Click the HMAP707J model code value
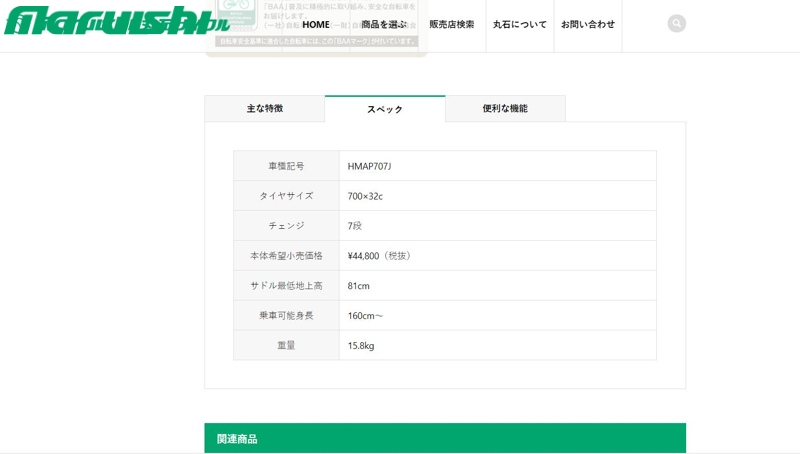 click(x=369, y=166)
